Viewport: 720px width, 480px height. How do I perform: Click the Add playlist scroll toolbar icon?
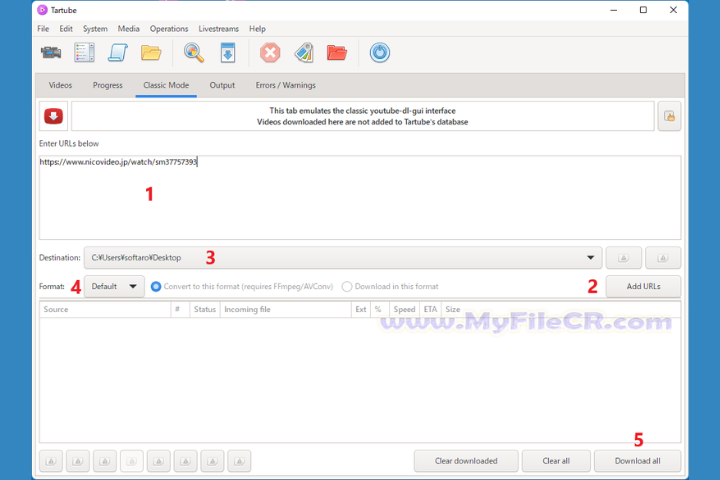click(118, 52)
